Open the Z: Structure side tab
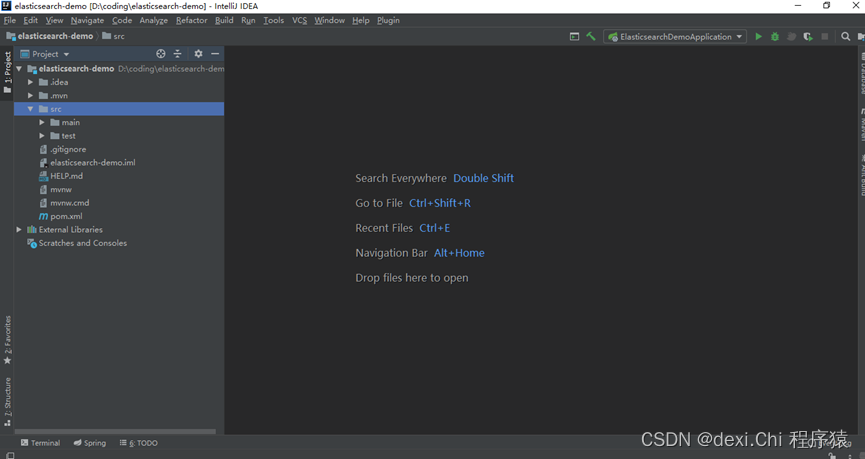 coord(7,402)
